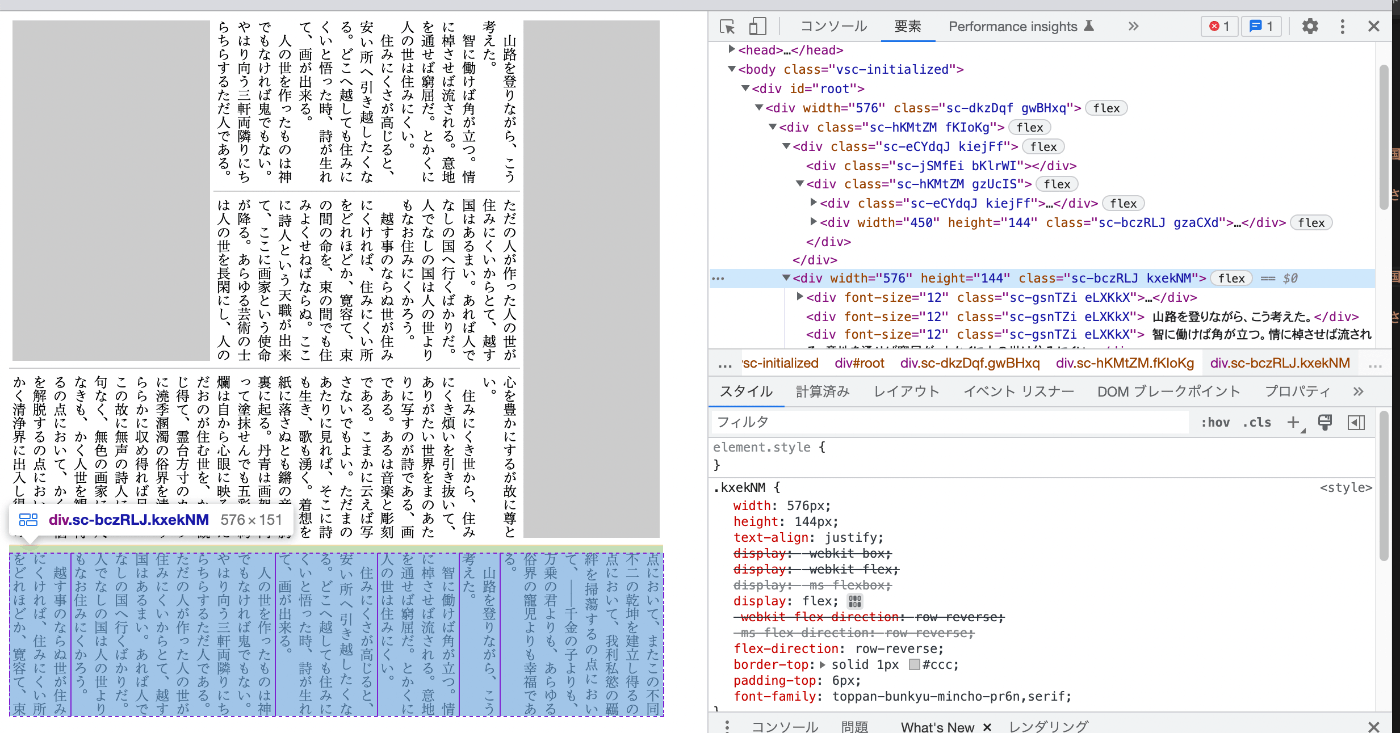
Task: Focus the フィルタ styles filter field
Action: [952, 422]
